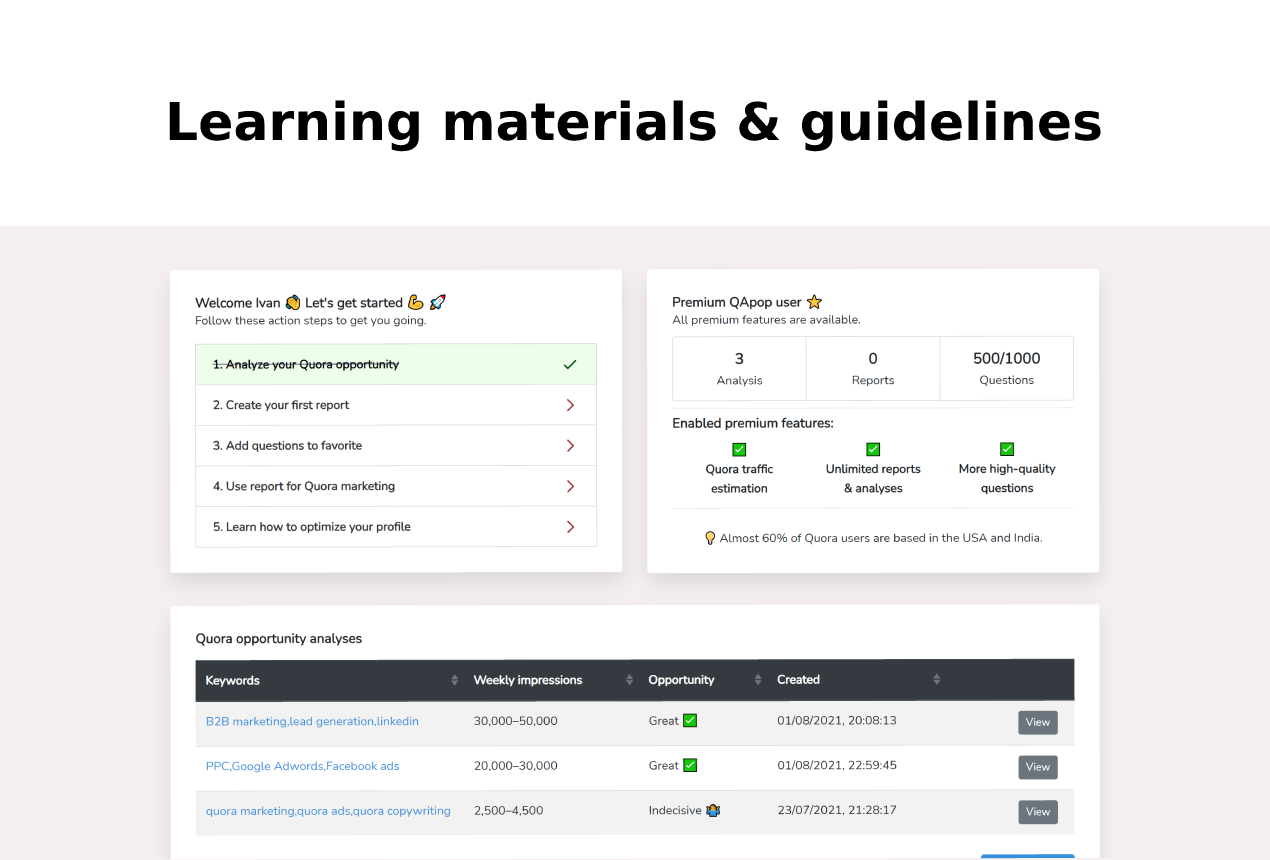
Task: Sort the Created column
Action: coord(934,679)
